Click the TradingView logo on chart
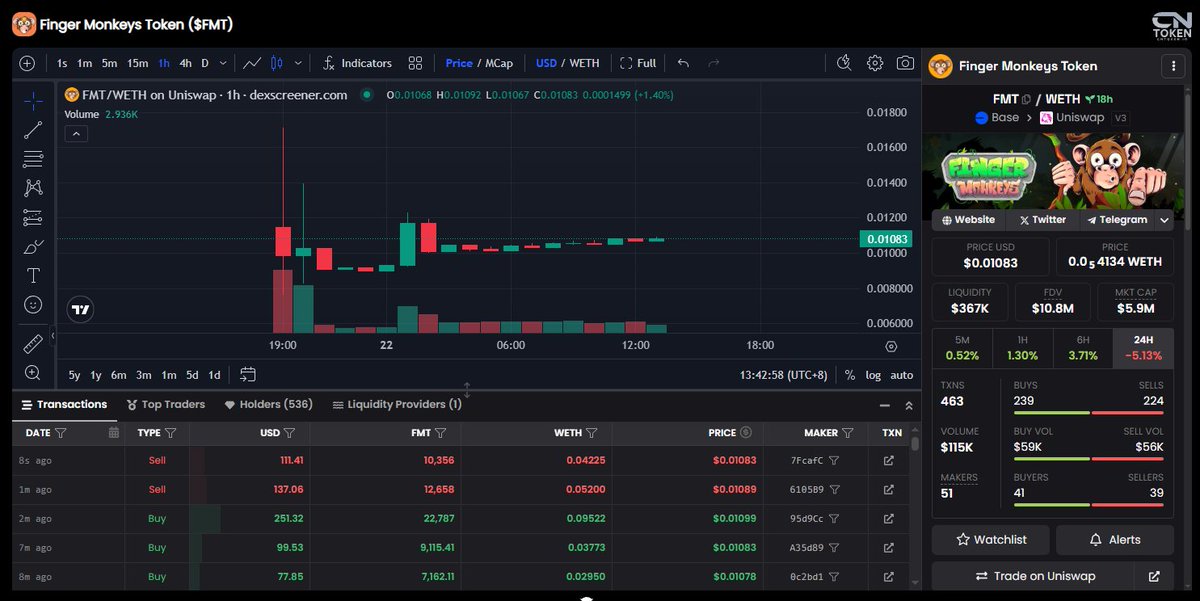 [81, 310]
